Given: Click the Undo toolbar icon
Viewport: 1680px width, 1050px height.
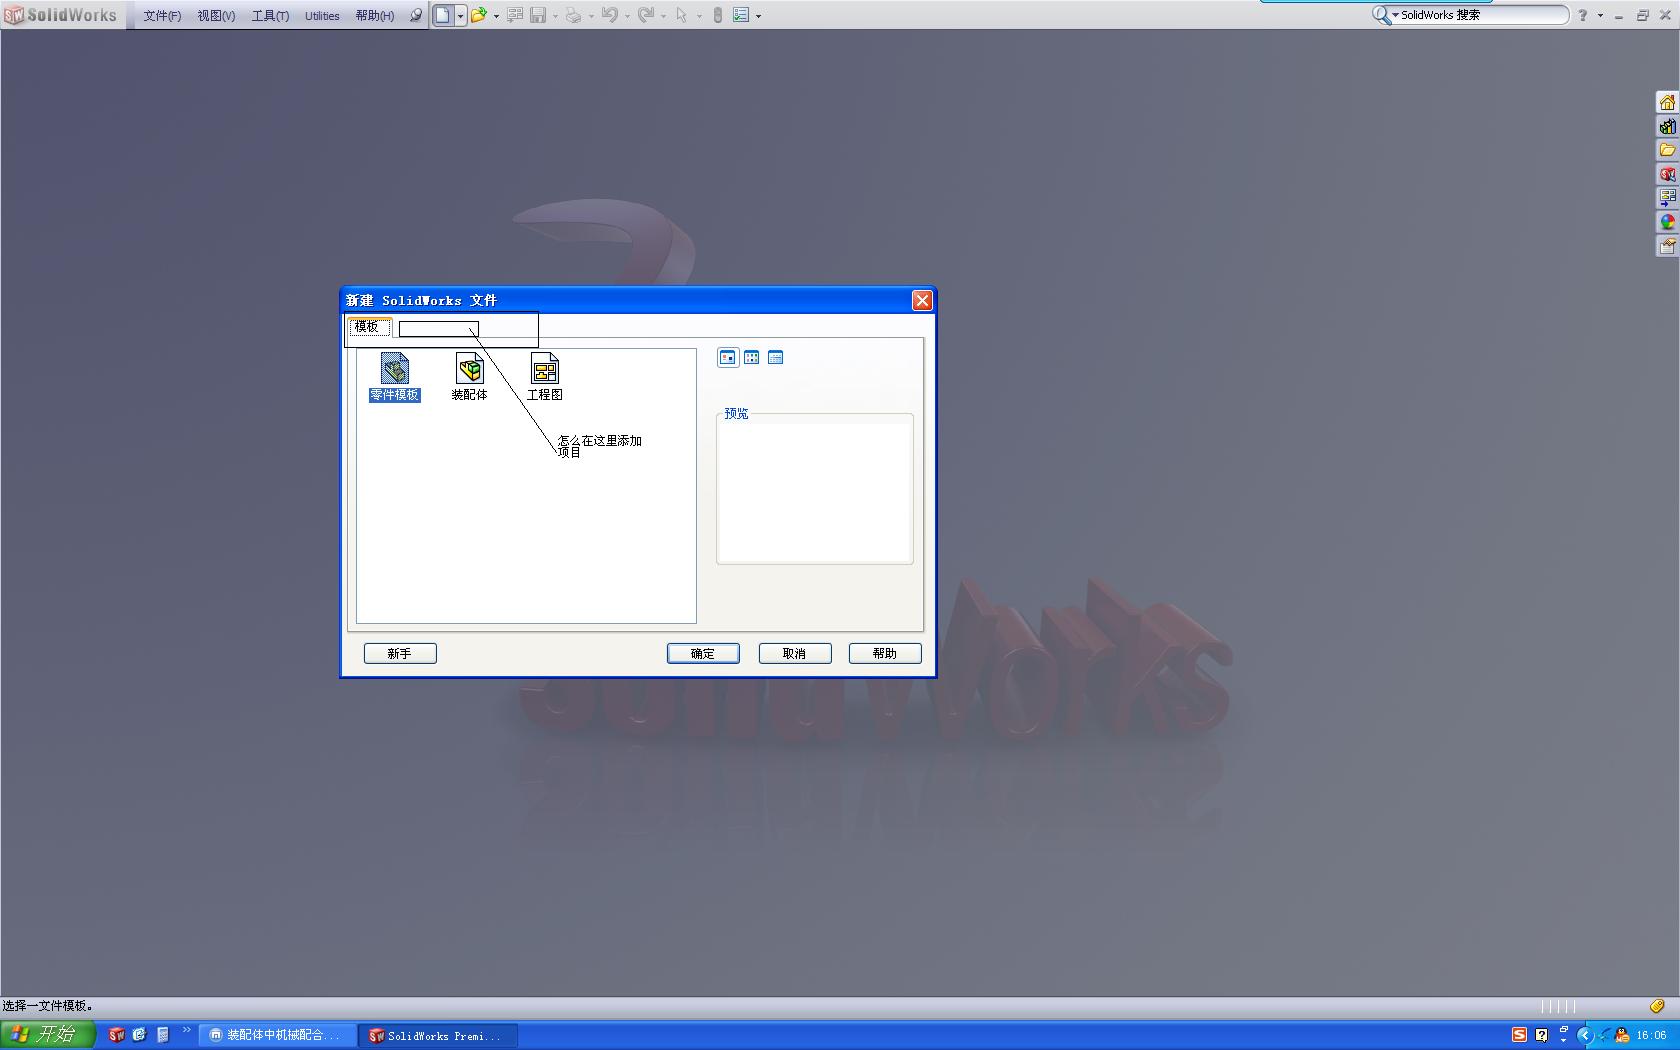Looking at the screenshot, I should [609, 15].
